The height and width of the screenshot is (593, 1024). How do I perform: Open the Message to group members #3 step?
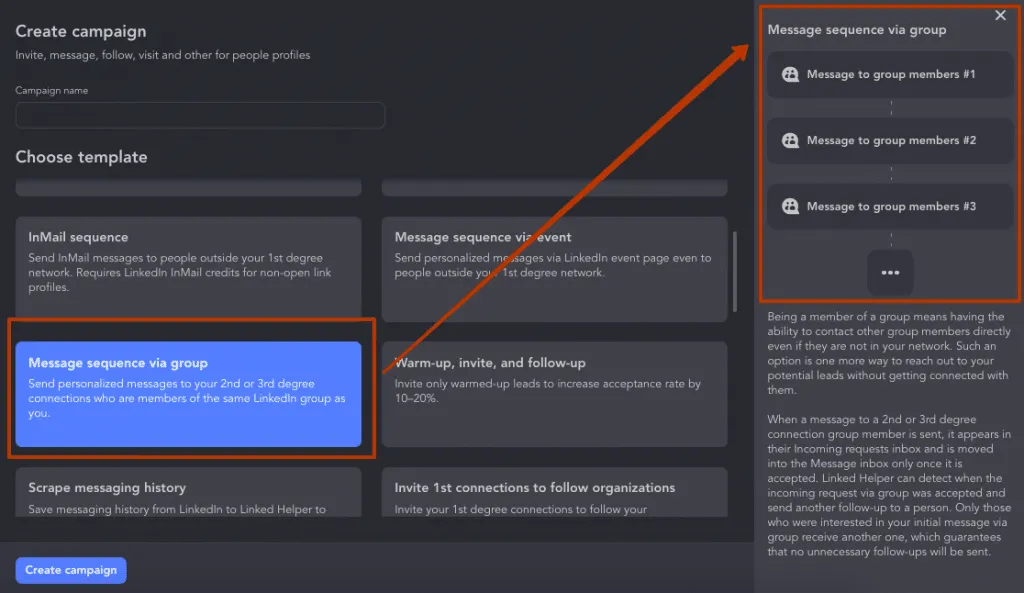[890, 206]
